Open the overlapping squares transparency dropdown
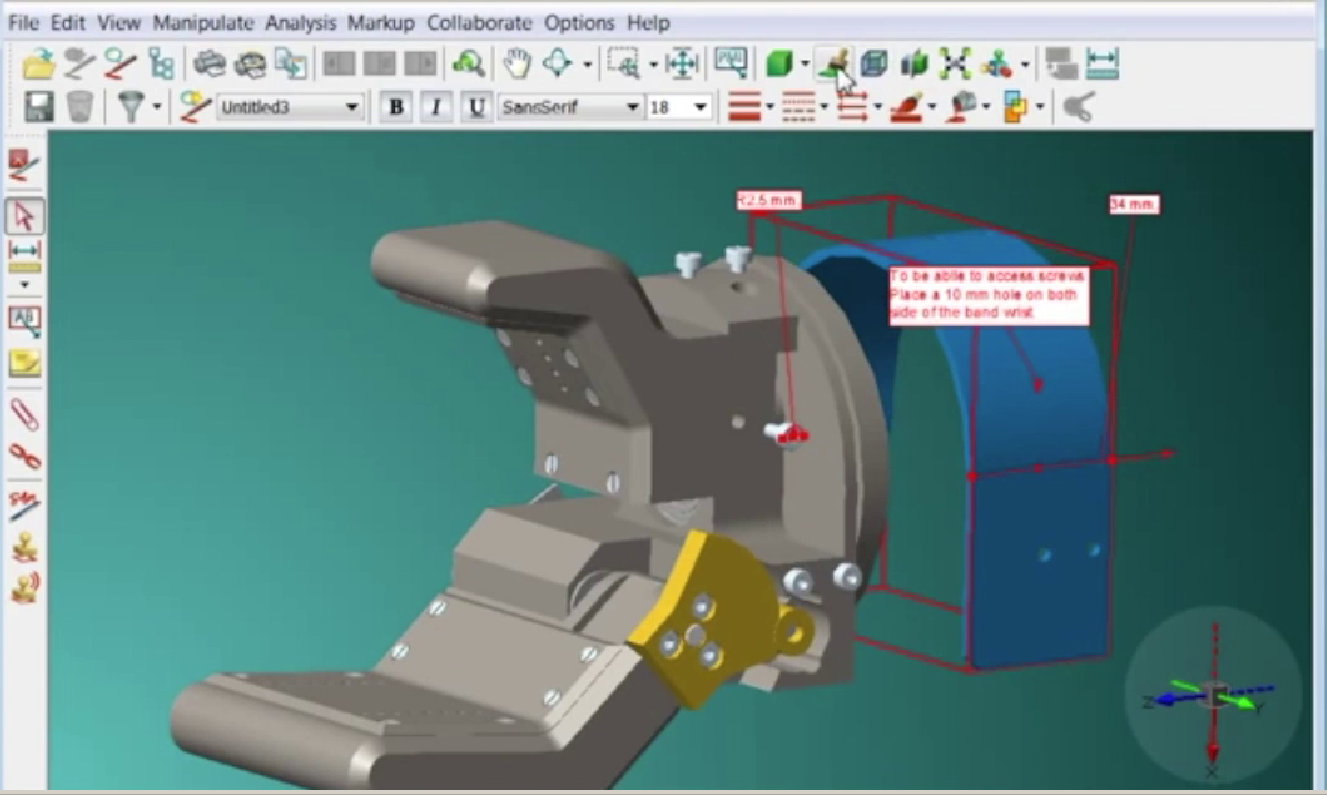Viewport: 1327px width, 795px height. coord(1040,106)
